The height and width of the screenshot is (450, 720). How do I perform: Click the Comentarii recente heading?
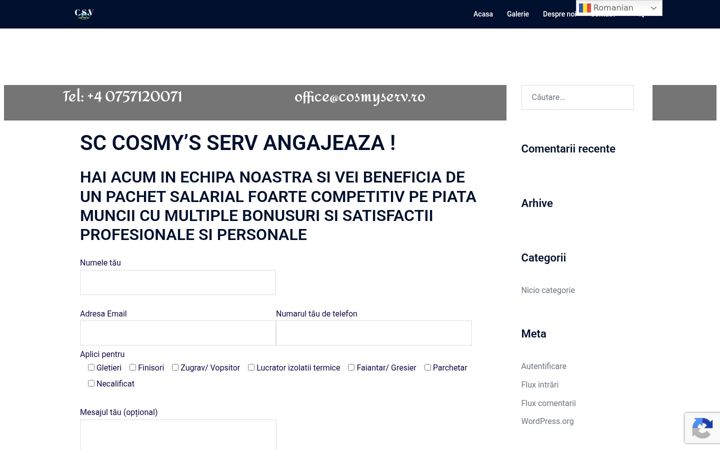click(568, 149)
